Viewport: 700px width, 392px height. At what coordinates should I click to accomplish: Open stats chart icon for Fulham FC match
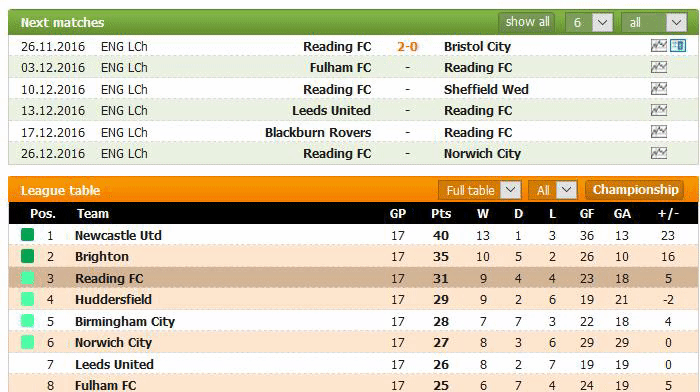click(x=658, y=67)
